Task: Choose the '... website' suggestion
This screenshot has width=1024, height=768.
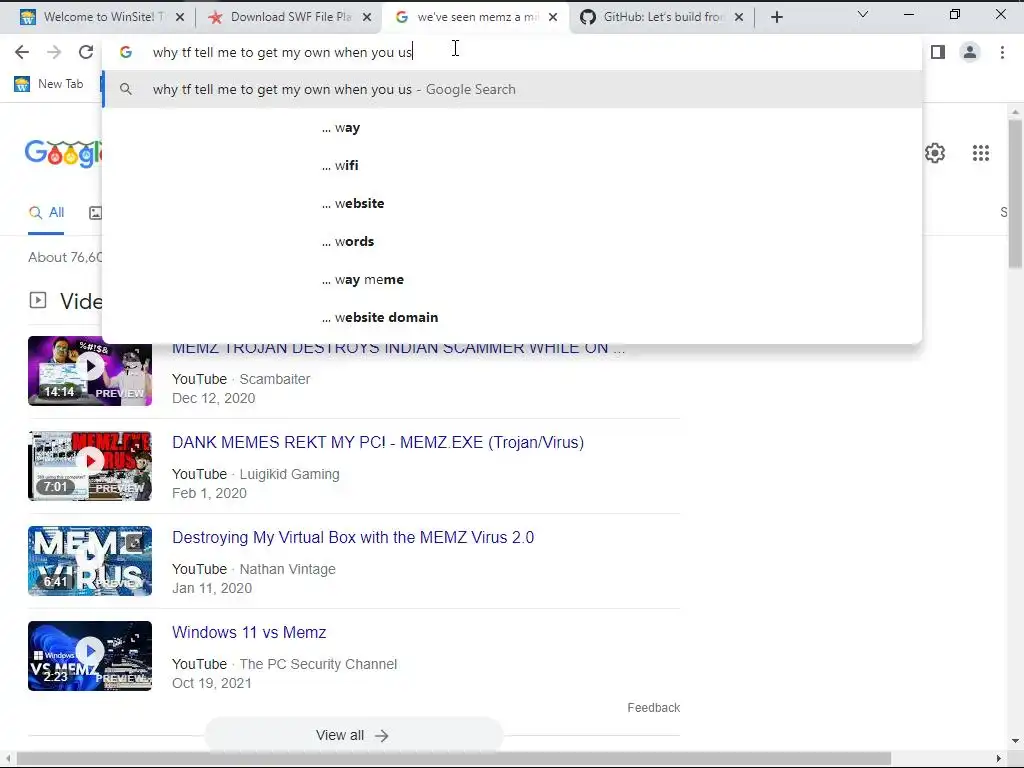Action: [513, 204]
